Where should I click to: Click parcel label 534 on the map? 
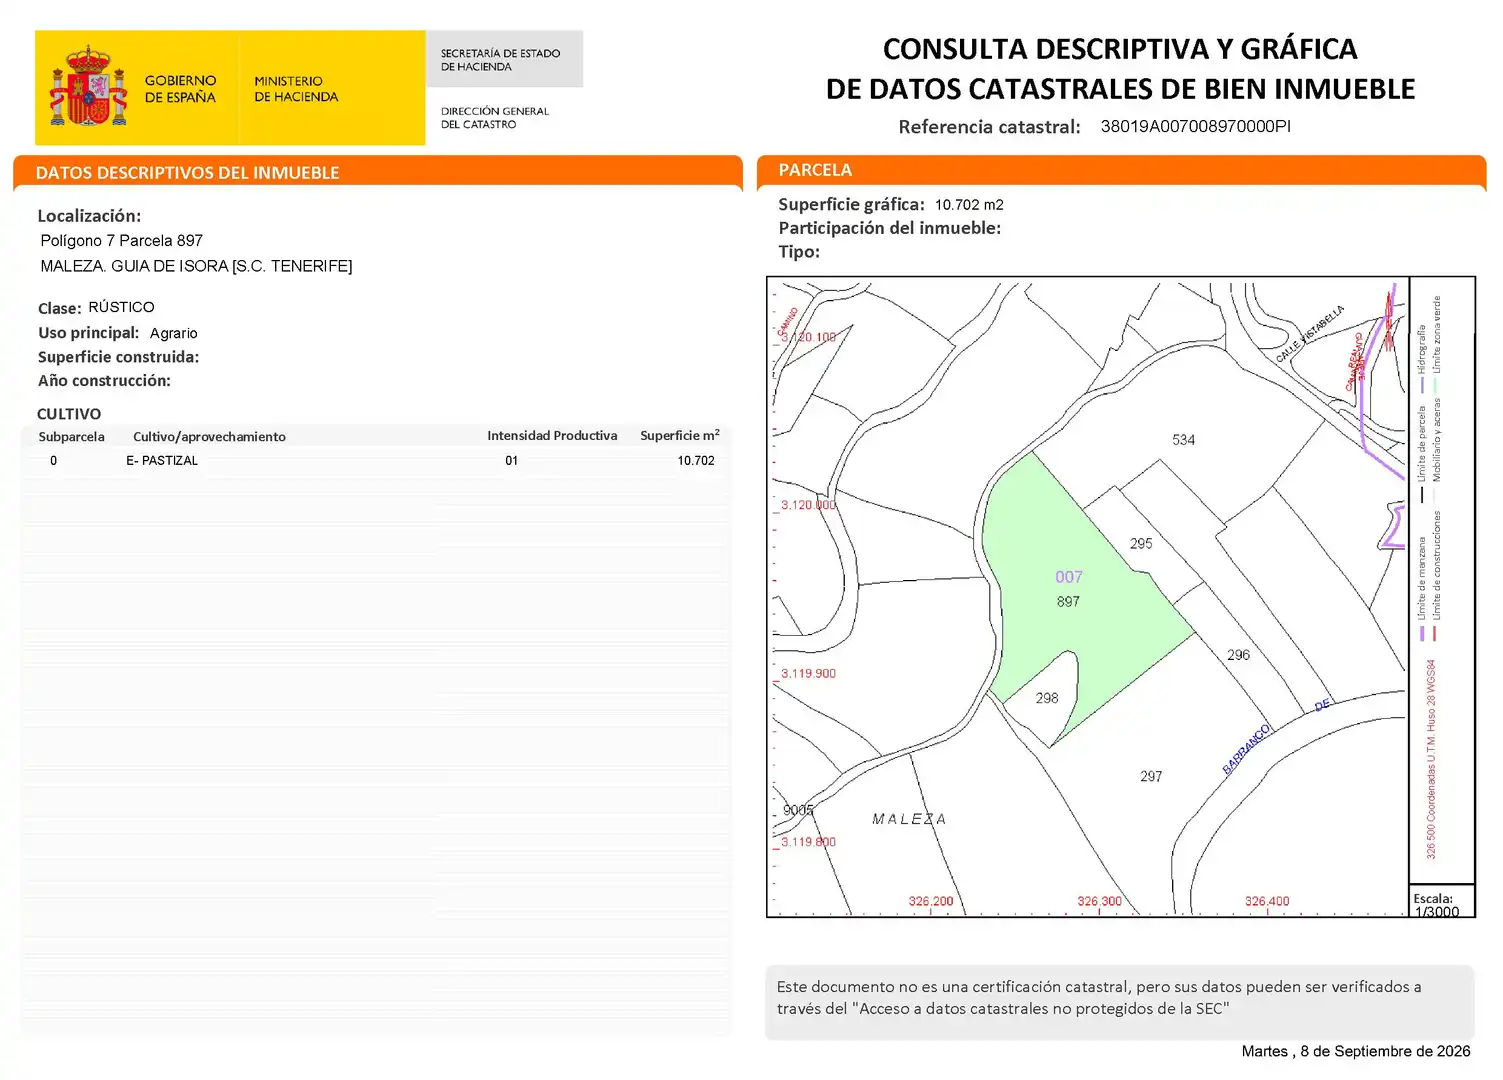(x=1183, y=440)
